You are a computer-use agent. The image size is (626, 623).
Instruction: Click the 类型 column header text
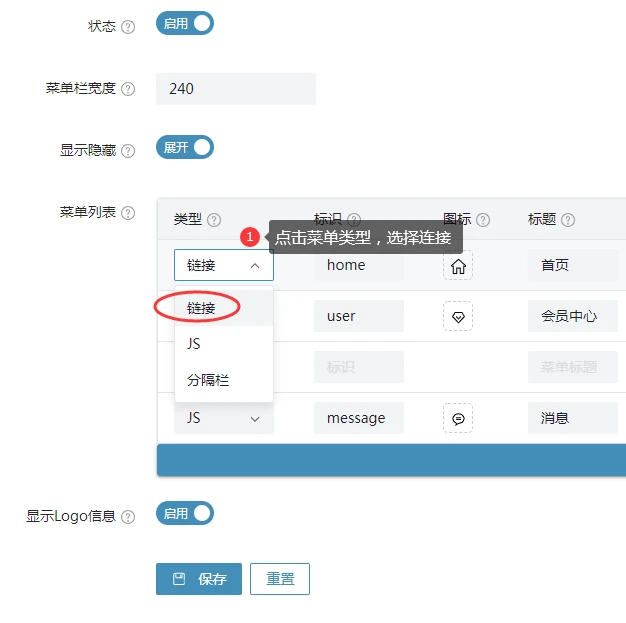tap(188, 219)
